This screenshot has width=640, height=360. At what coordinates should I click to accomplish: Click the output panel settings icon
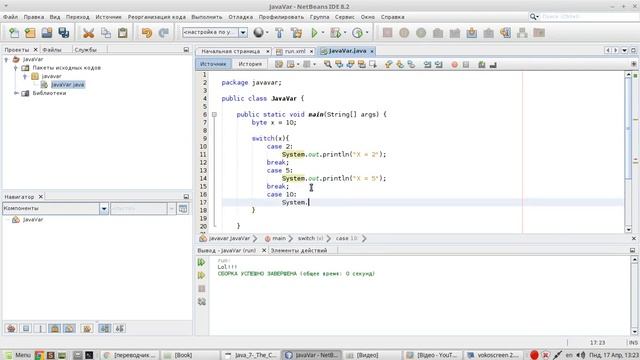[202, 302]
